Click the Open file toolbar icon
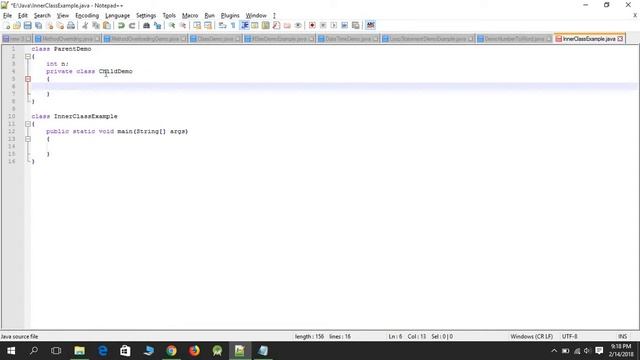The height and width of the screenshot is (360, 640). (x=17, y=25)
